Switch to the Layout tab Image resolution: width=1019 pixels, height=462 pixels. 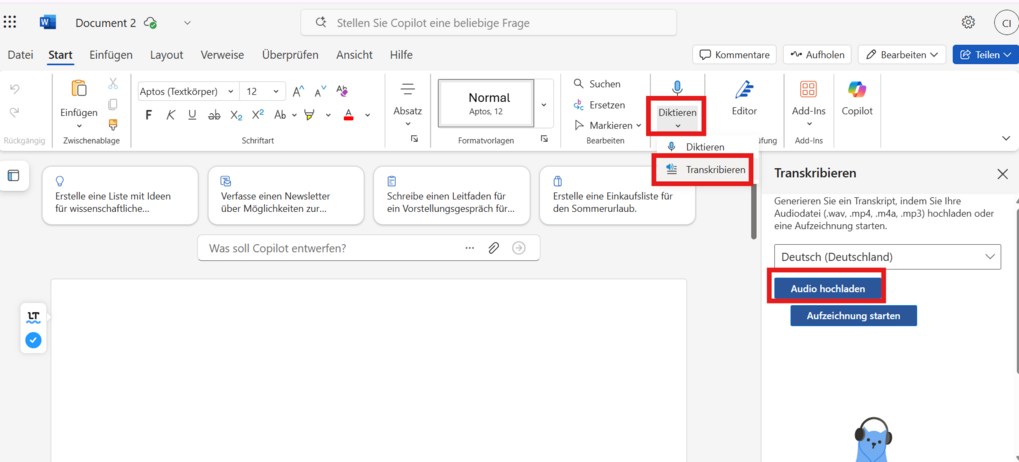pos(166,55)
